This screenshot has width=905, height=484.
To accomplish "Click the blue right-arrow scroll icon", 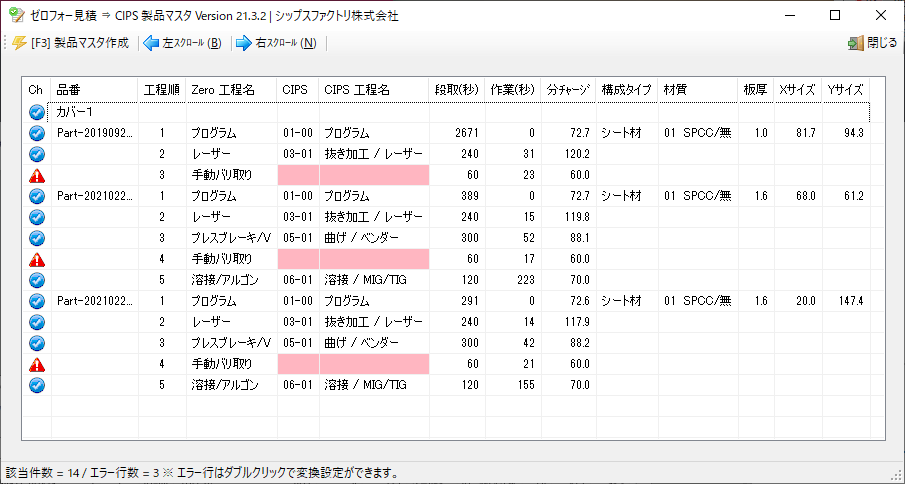I will click(244, 43).
